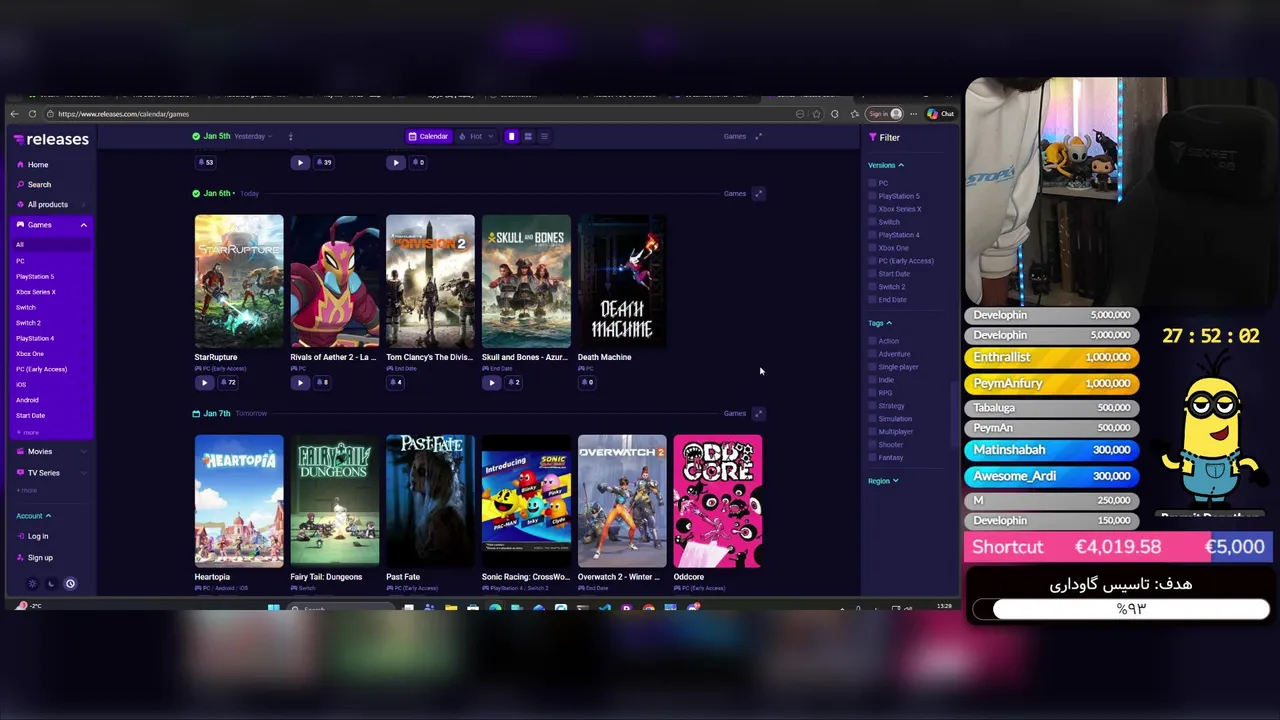Image resolution: width=1280 pixels, height=720 pixels.
Task: Go back using the browser back arrow
Action: click(x=16, y=114)
